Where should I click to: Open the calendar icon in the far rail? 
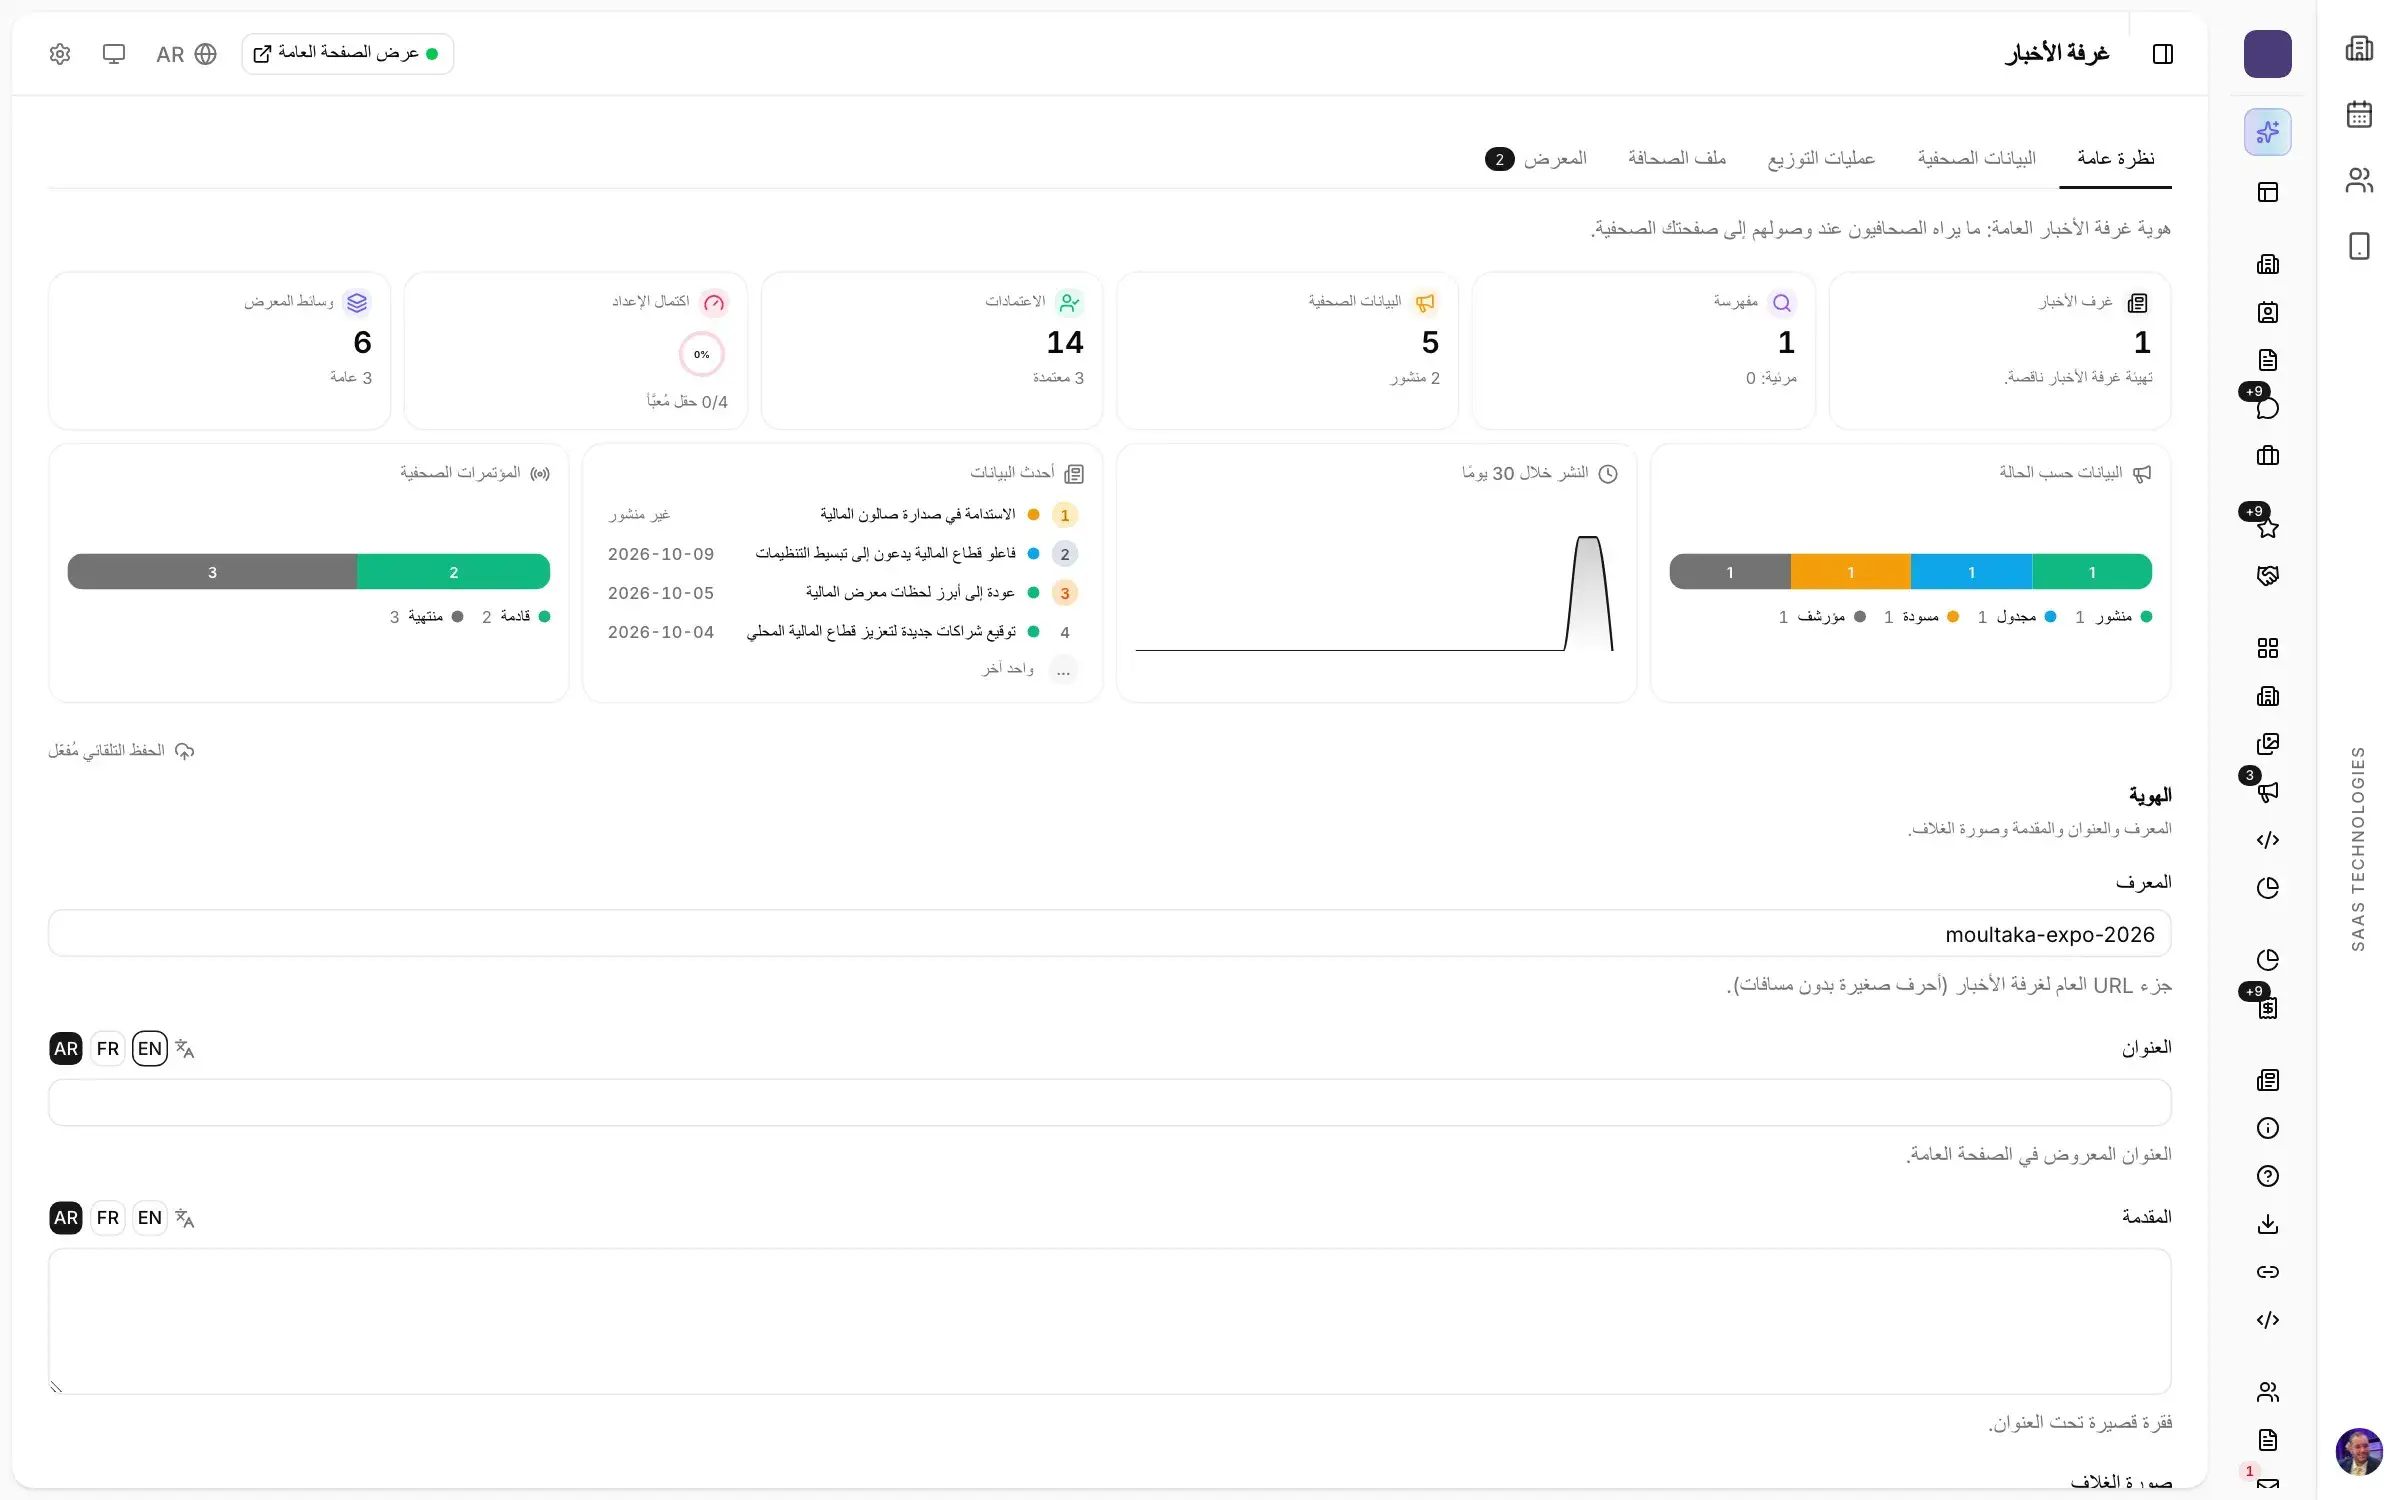pyautogui.click(x=2359, y=114)
